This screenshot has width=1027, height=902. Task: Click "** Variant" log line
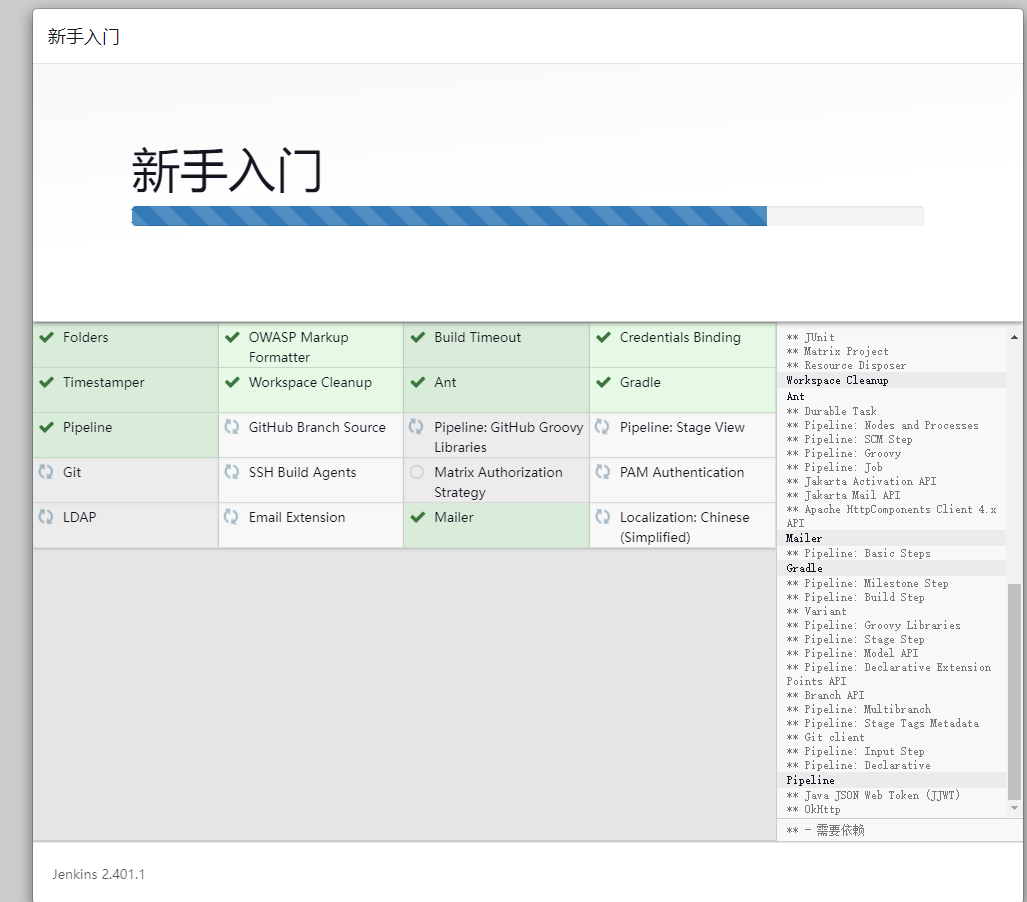(x=816, y=612)
